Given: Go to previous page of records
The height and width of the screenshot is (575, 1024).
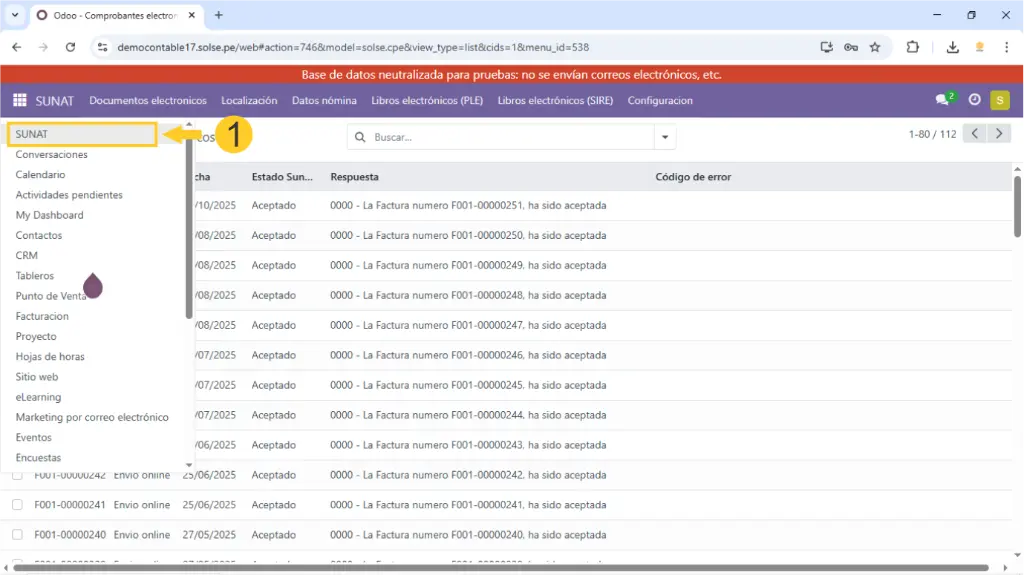Looking at the screenshot, I should click(x=974, y=134).
